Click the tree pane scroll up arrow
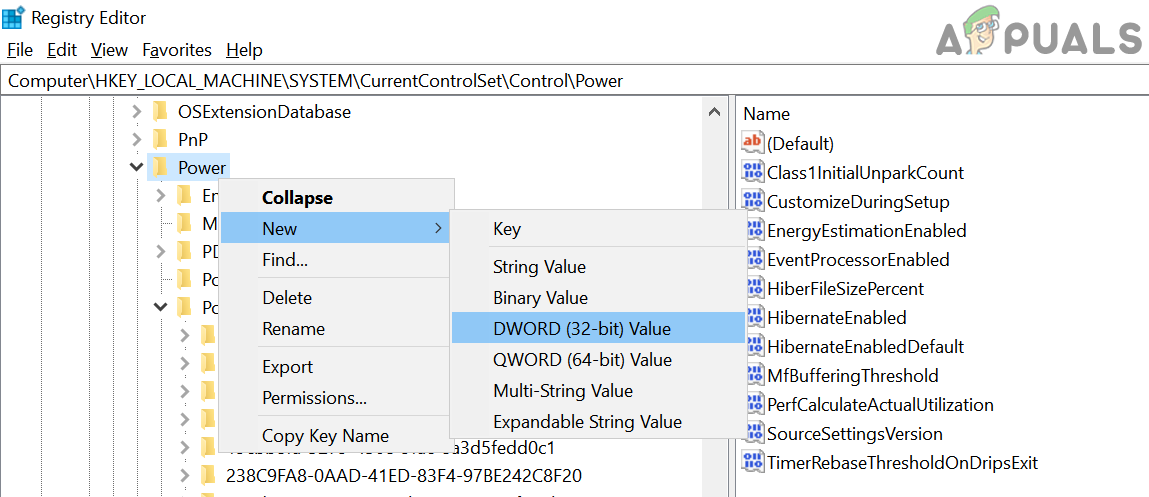Viewport: 1149px width, 497px height. click(x=714, y=112)
